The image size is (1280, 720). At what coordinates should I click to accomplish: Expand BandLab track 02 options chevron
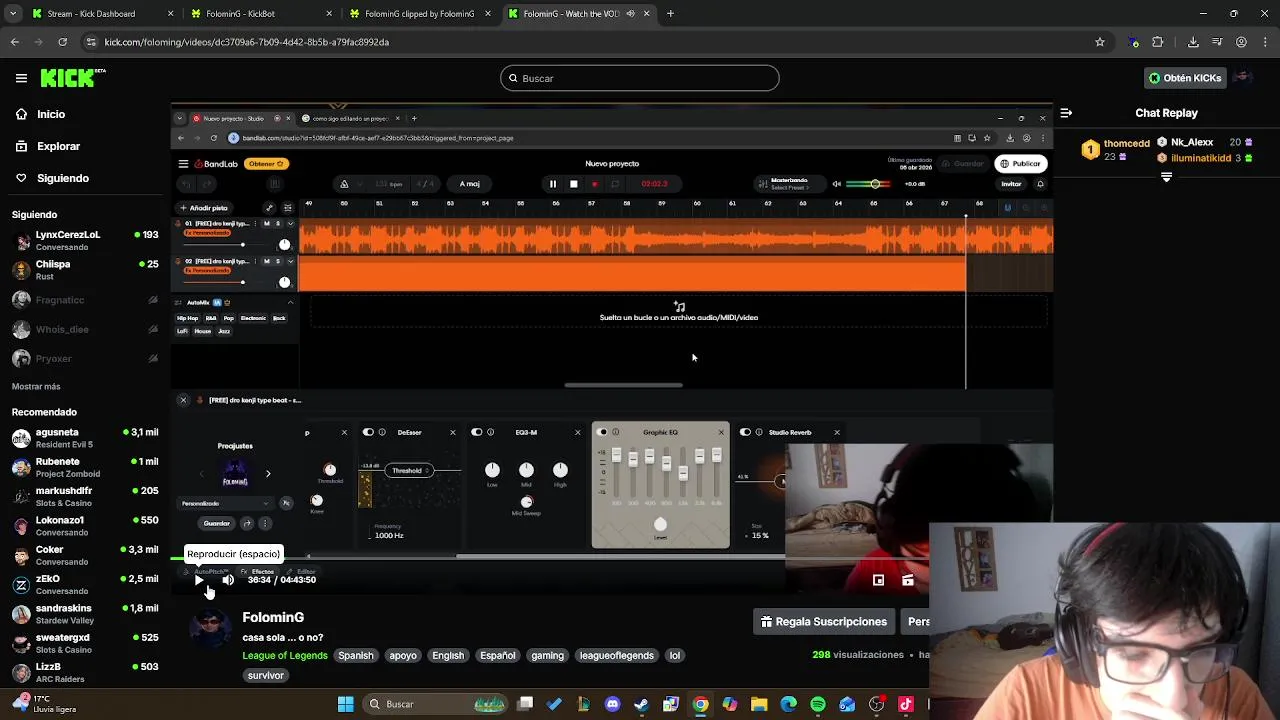pos(290,261)
